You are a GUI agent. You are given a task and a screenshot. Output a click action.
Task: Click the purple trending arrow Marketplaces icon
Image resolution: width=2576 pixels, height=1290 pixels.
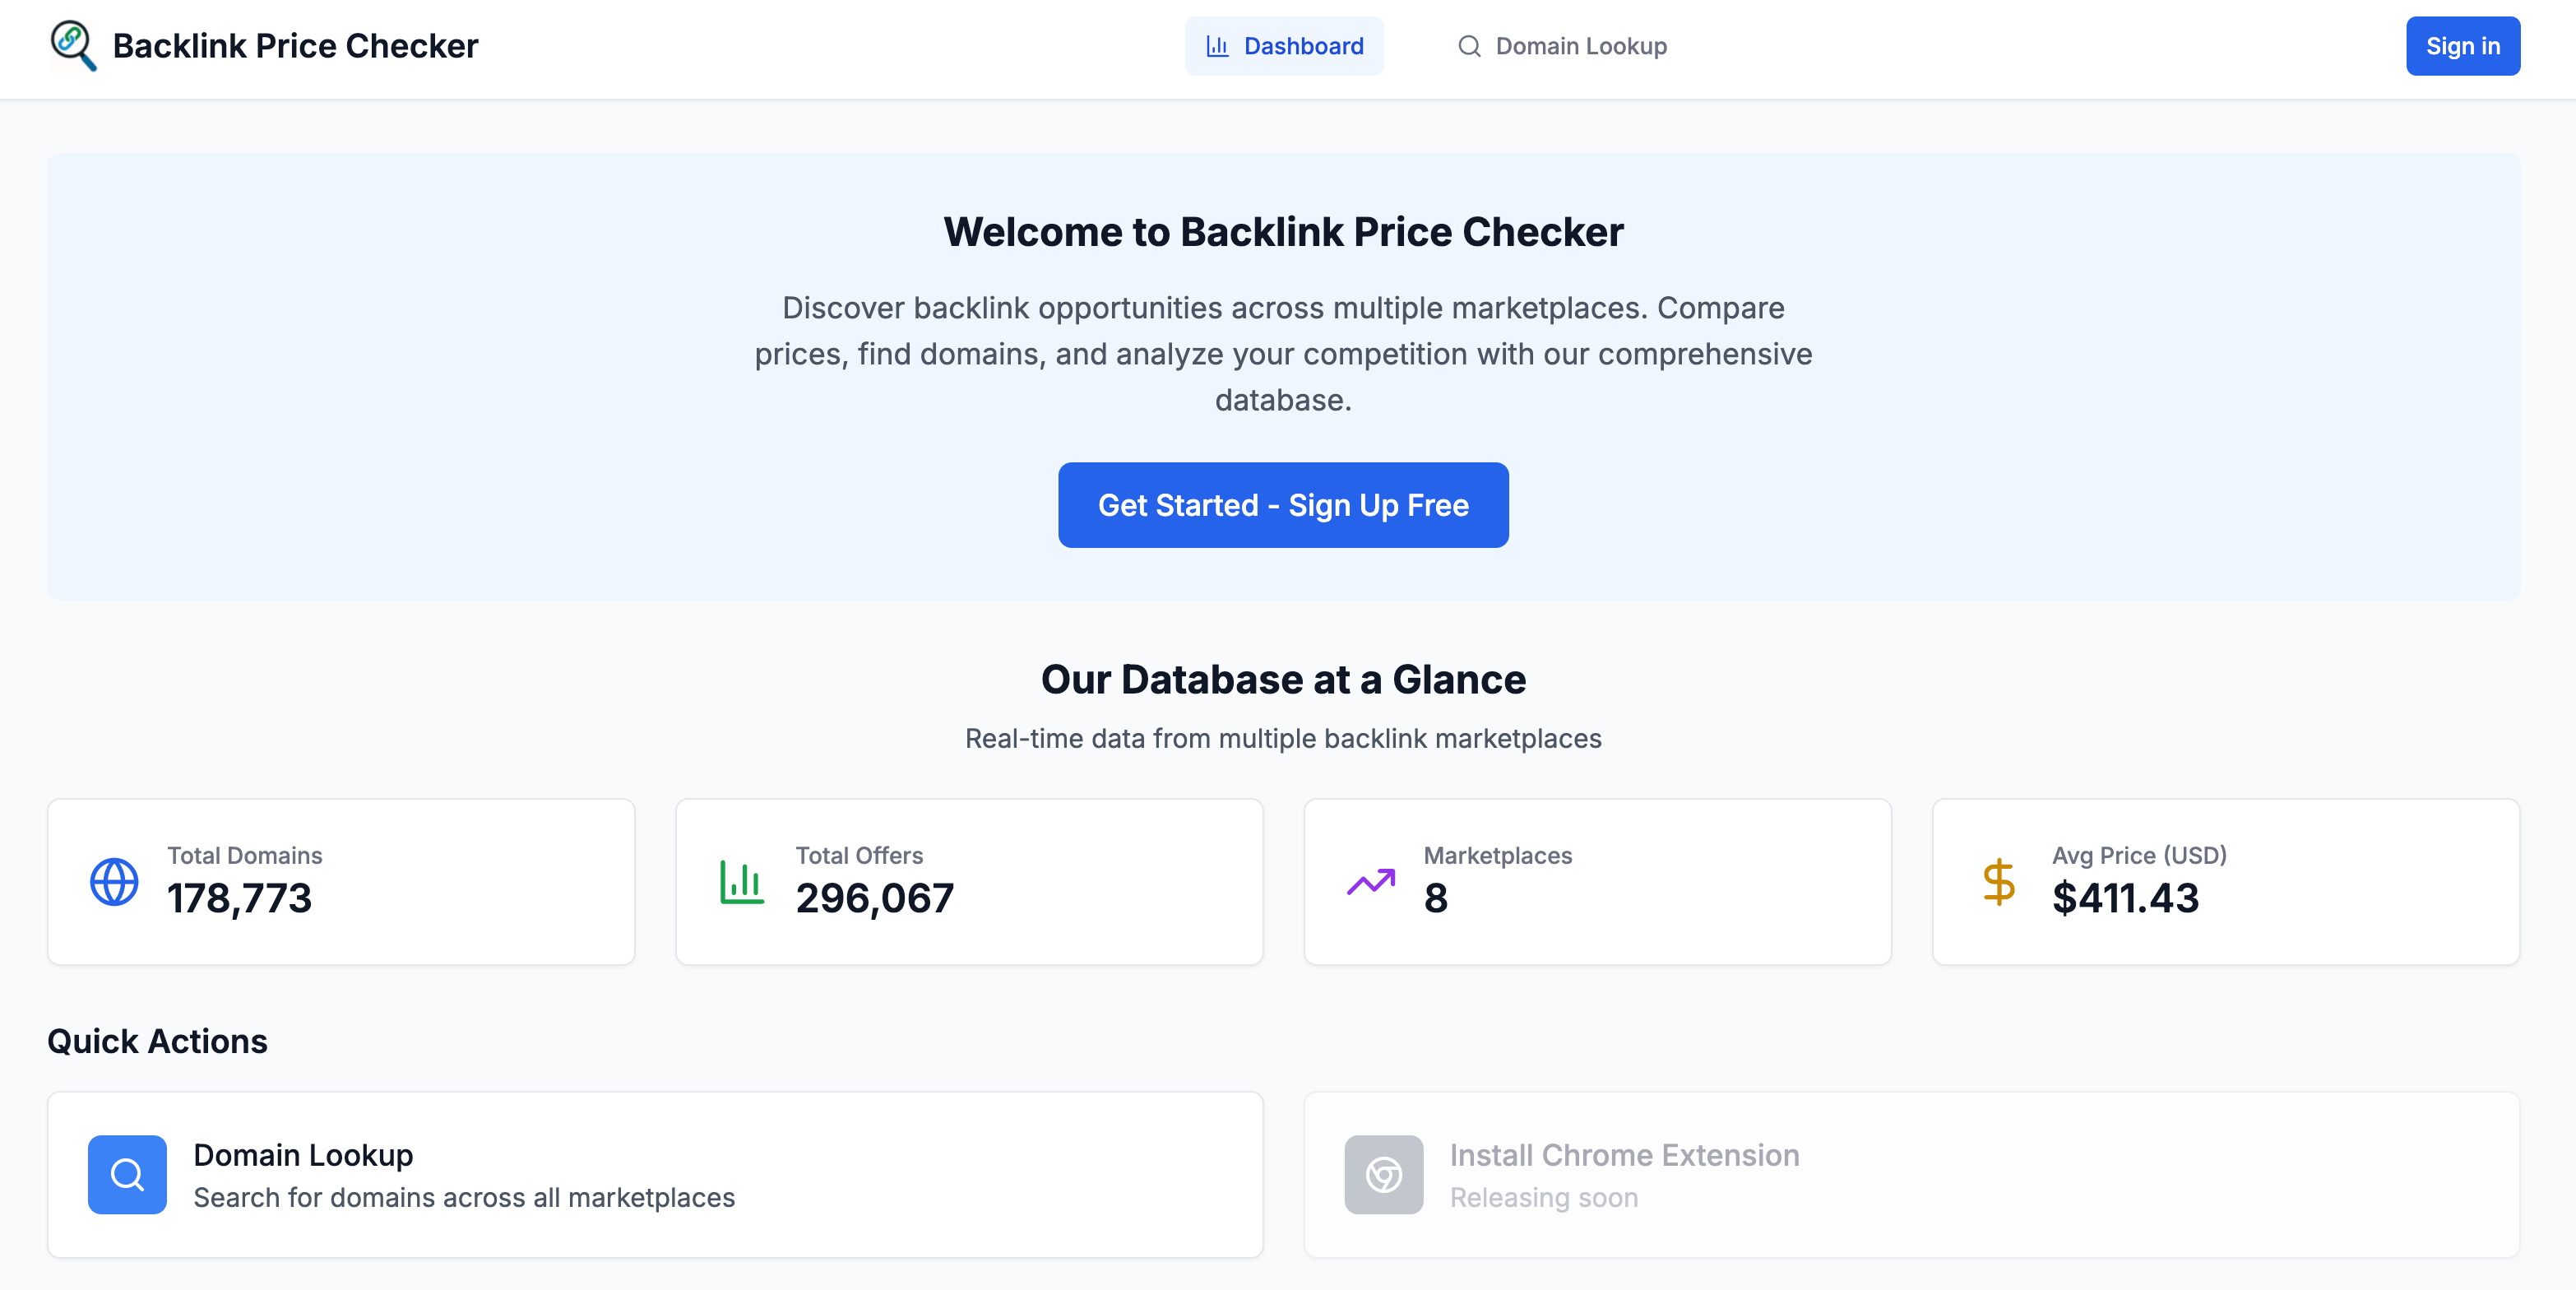(x=1370, y=882)
